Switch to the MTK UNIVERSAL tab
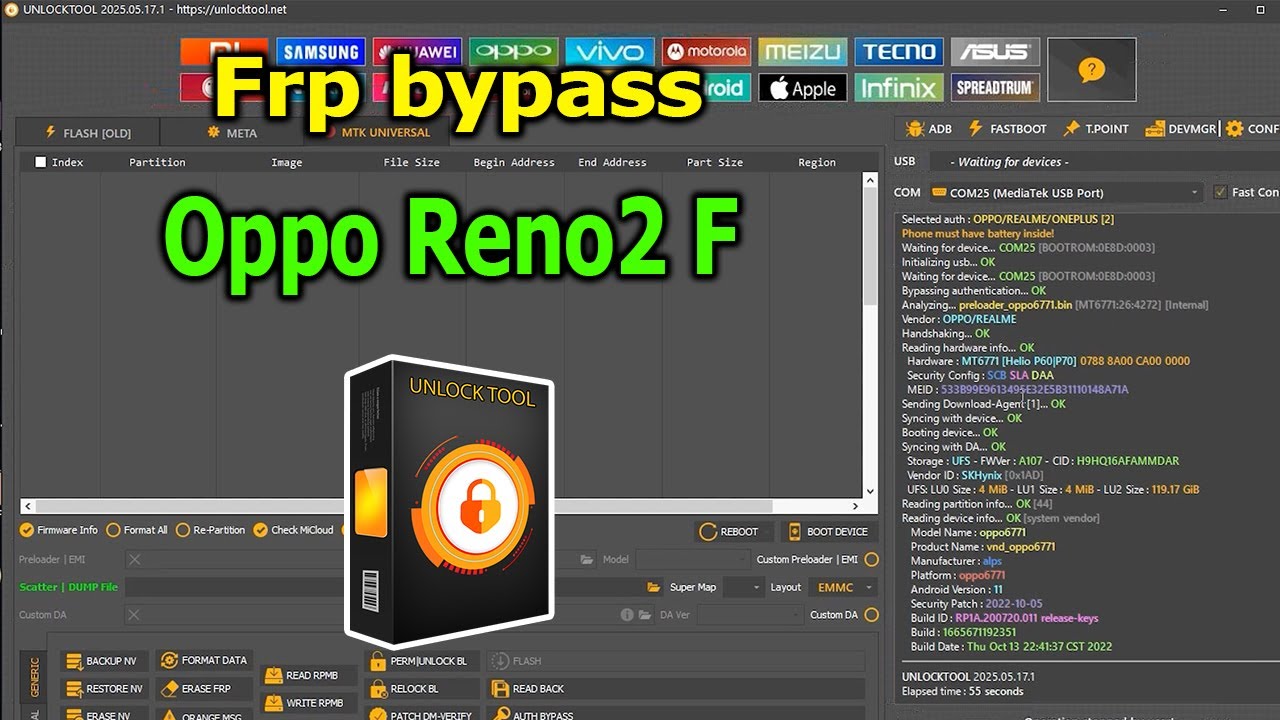Viewport: 1280px width, 720px height. 378,132
